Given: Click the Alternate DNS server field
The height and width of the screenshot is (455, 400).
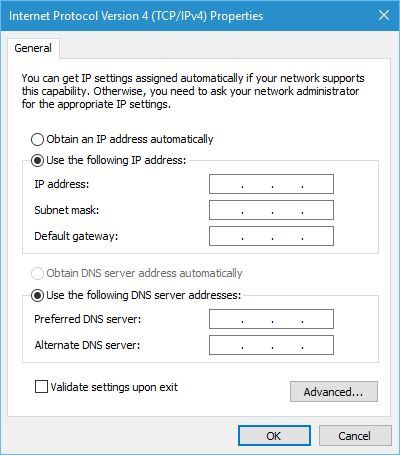Looking at the screenshot, I should [271, 345].
